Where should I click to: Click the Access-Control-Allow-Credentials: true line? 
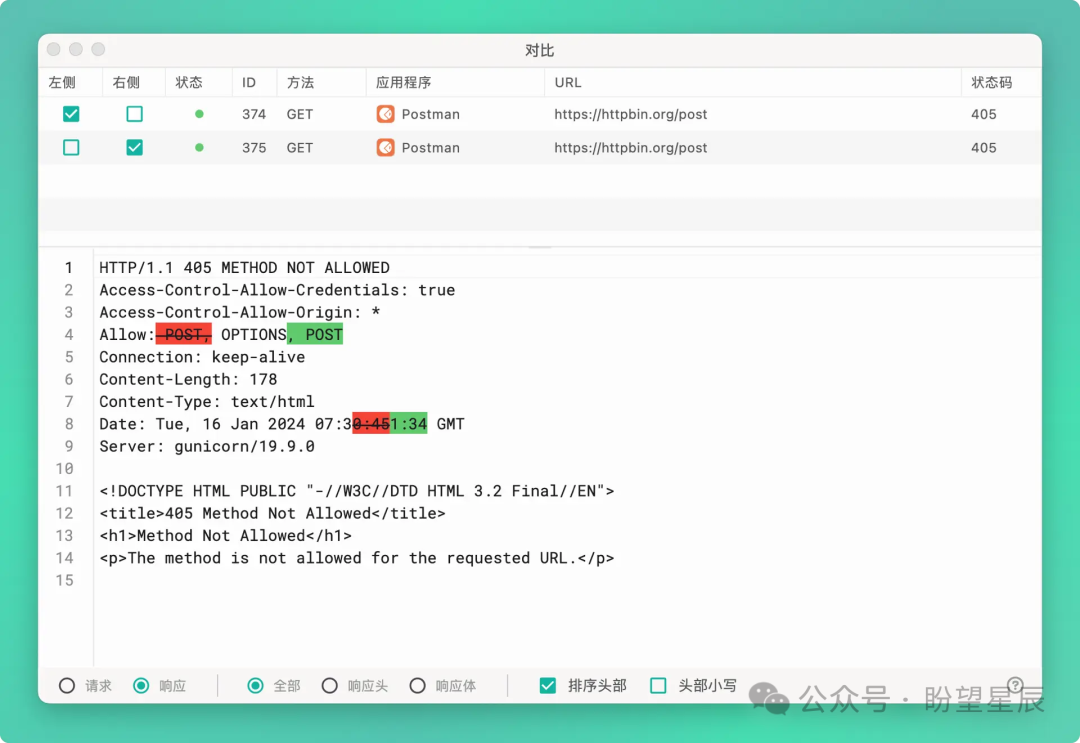(277, 290)
